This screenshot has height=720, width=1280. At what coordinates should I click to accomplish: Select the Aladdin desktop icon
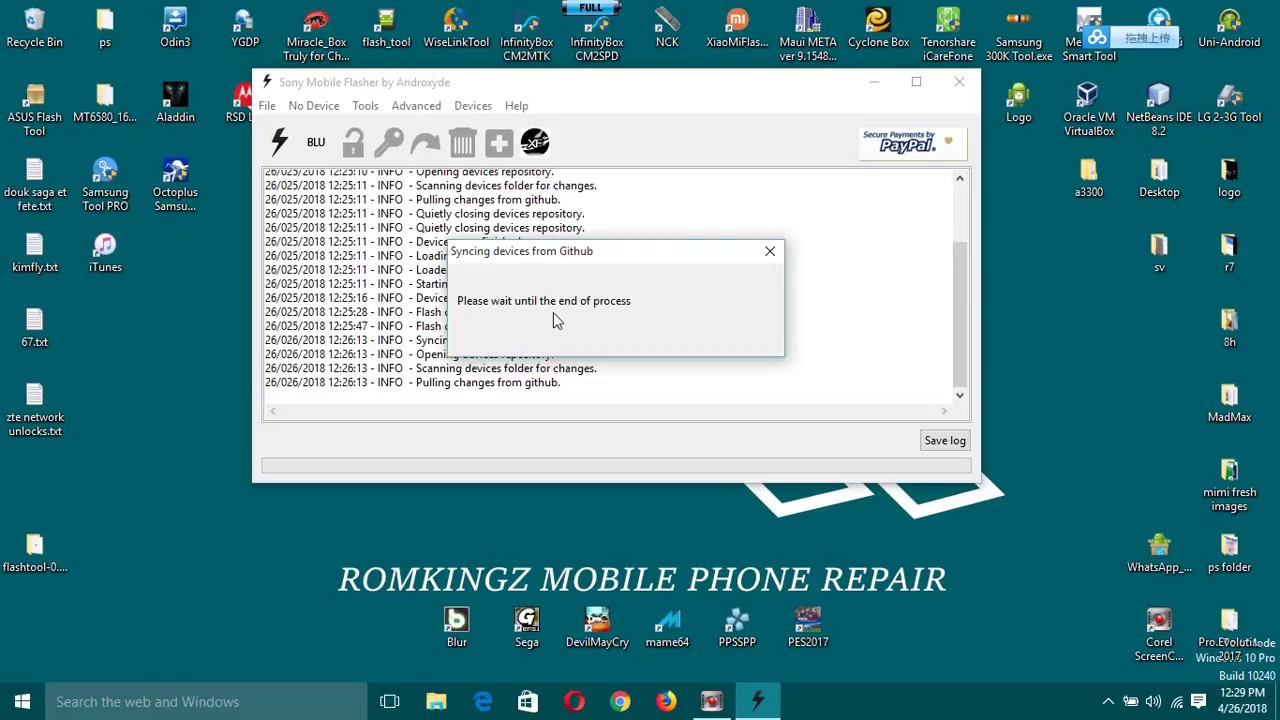pos(175,103)
